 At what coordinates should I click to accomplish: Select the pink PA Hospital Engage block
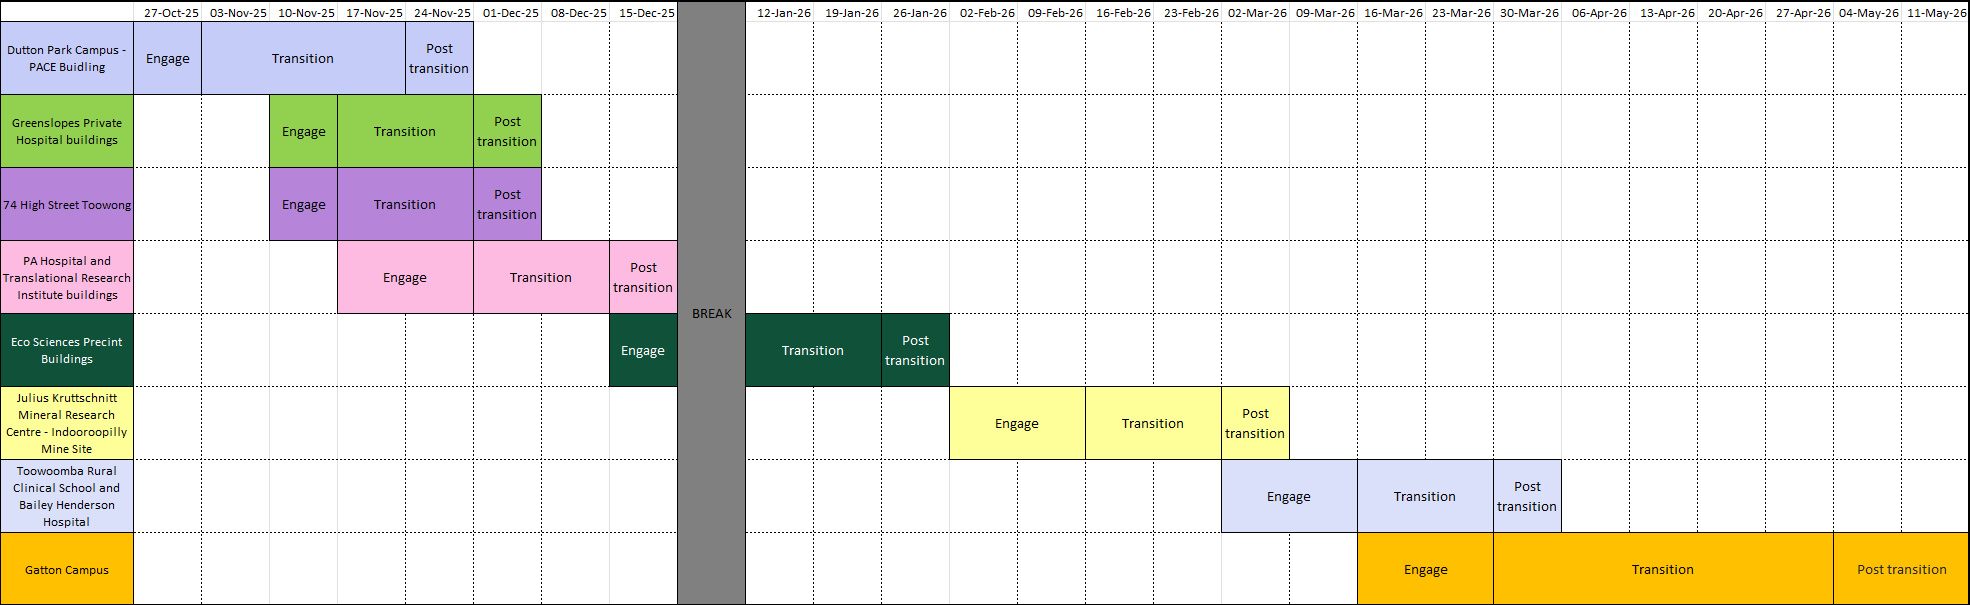click(405, 277)
